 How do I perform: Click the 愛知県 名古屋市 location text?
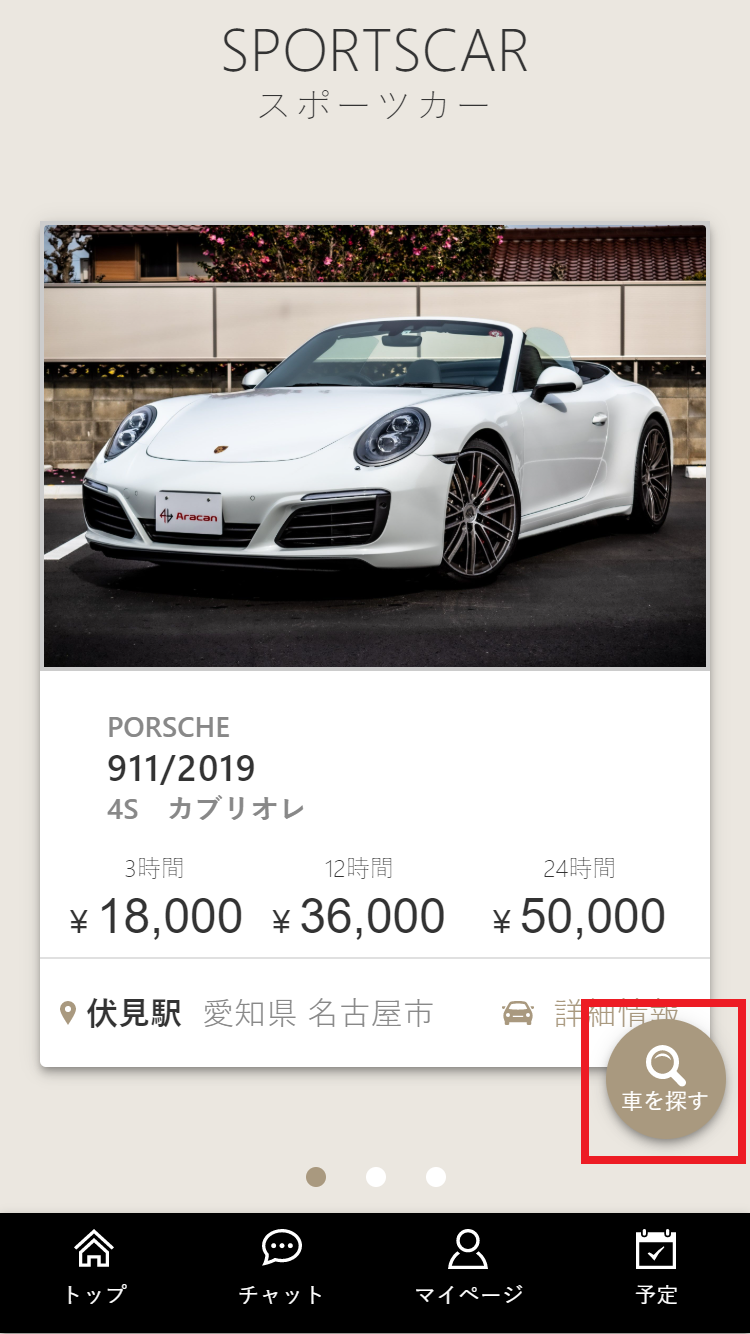(x=318, y=1014)
